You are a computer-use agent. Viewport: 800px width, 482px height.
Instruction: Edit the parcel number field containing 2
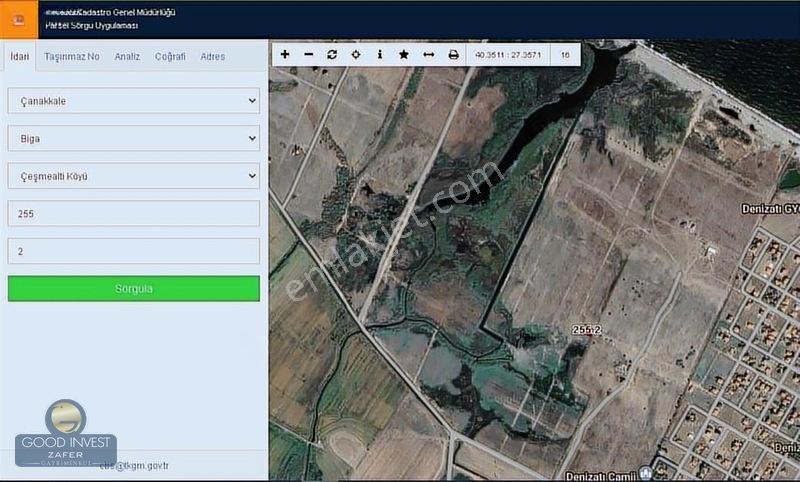[134, 251]
